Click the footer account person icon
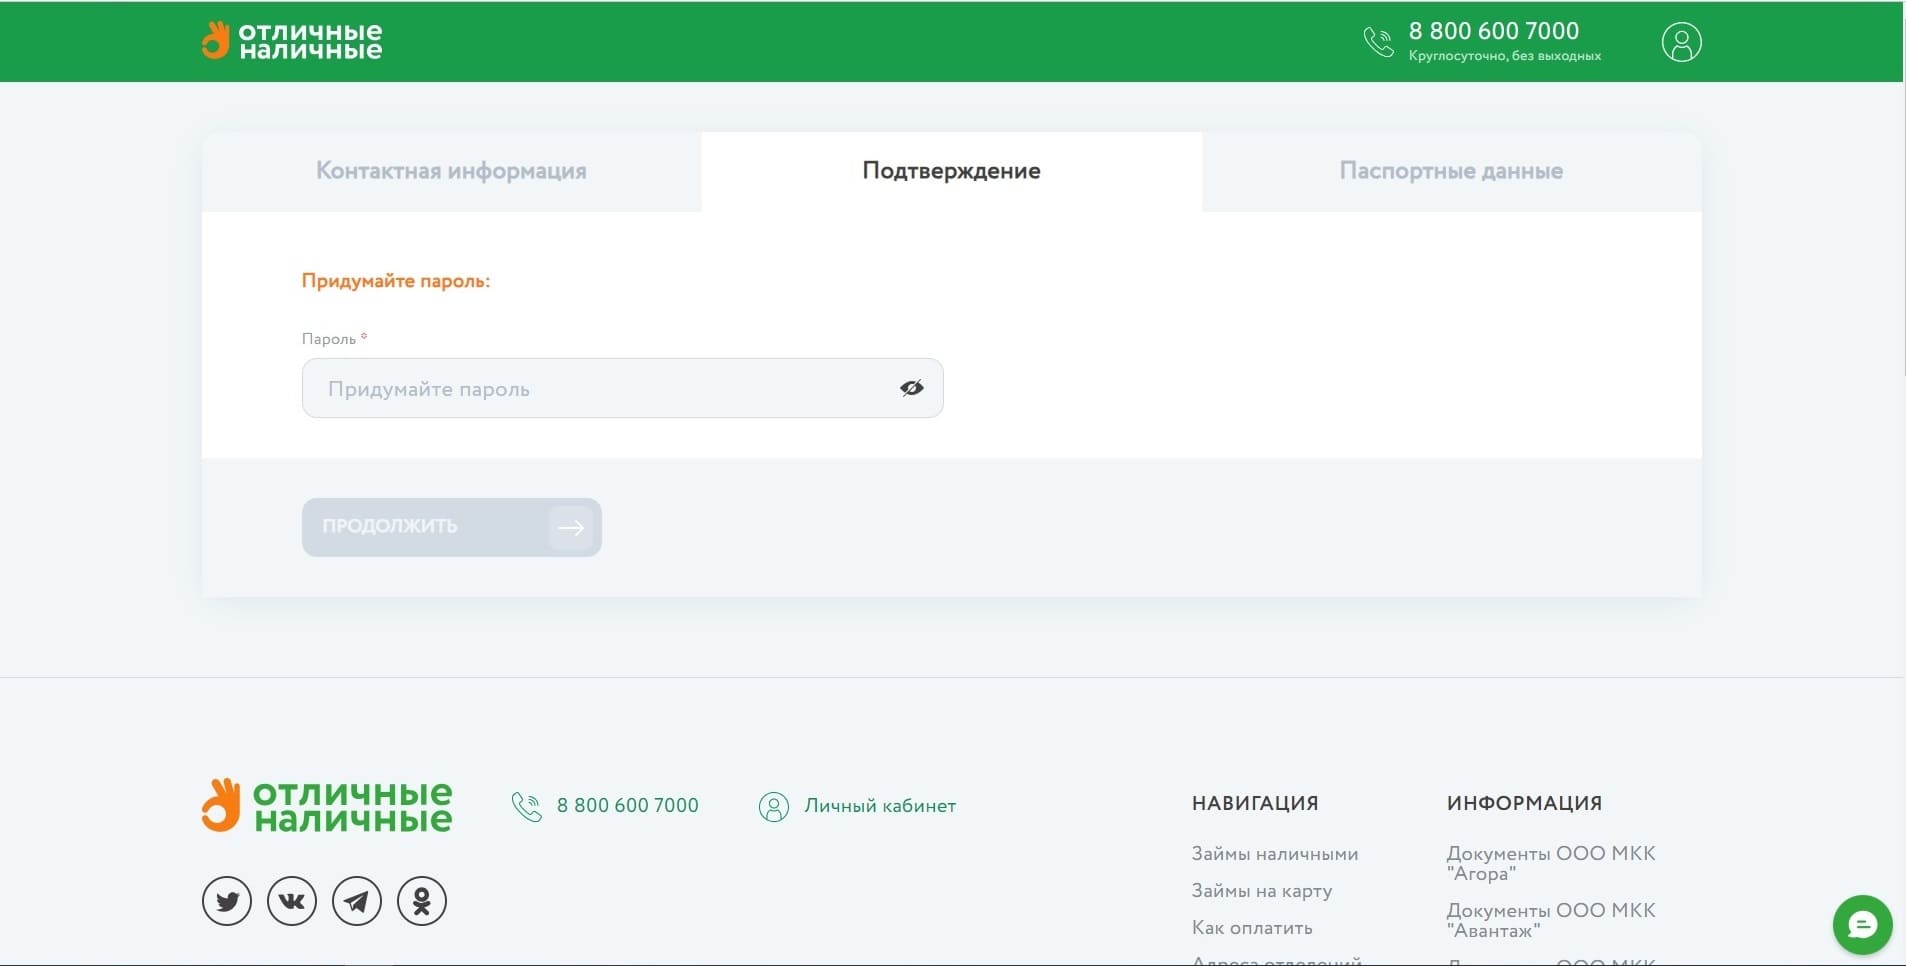 coord(773,806)
